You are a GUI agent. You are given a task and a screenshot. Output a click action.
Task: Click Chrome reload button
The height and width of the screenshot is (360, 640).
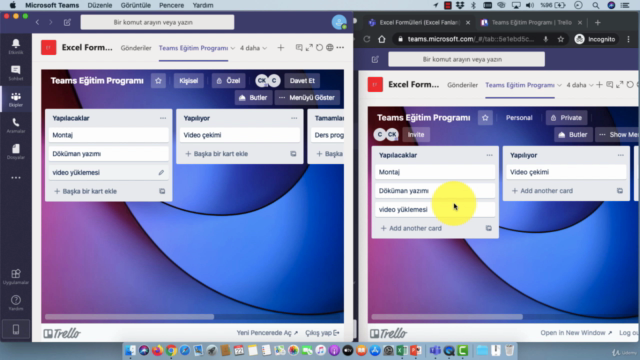(x=367, y=39)
